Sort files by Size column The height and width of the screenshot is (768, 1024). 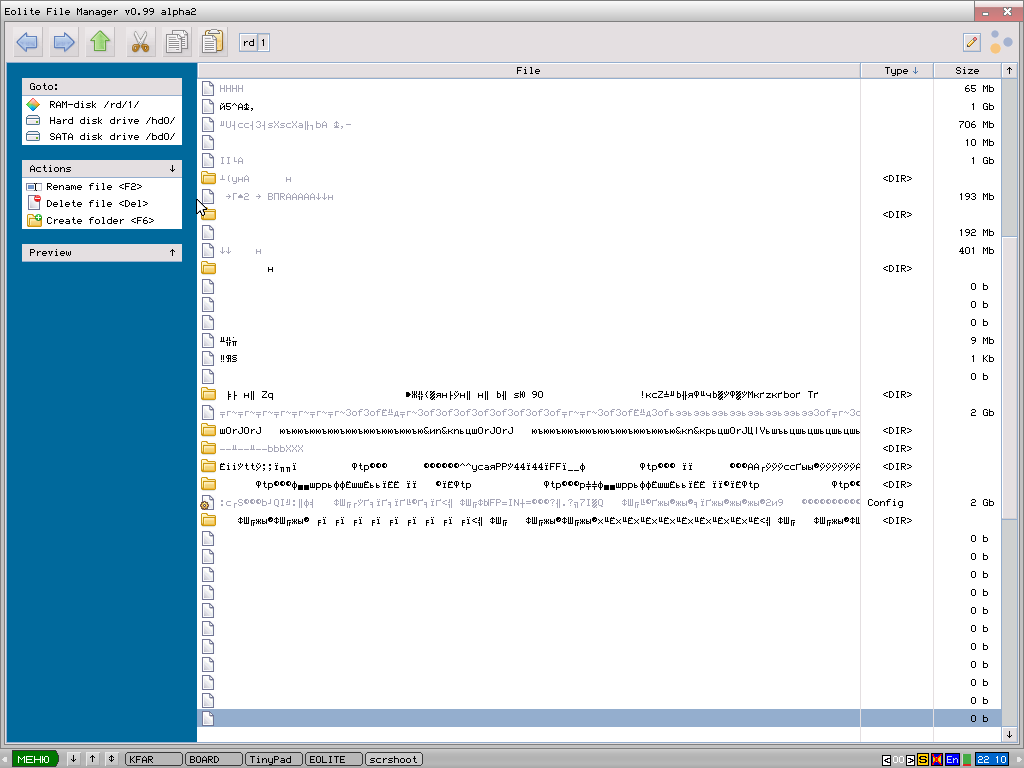(x=966, y=71)
